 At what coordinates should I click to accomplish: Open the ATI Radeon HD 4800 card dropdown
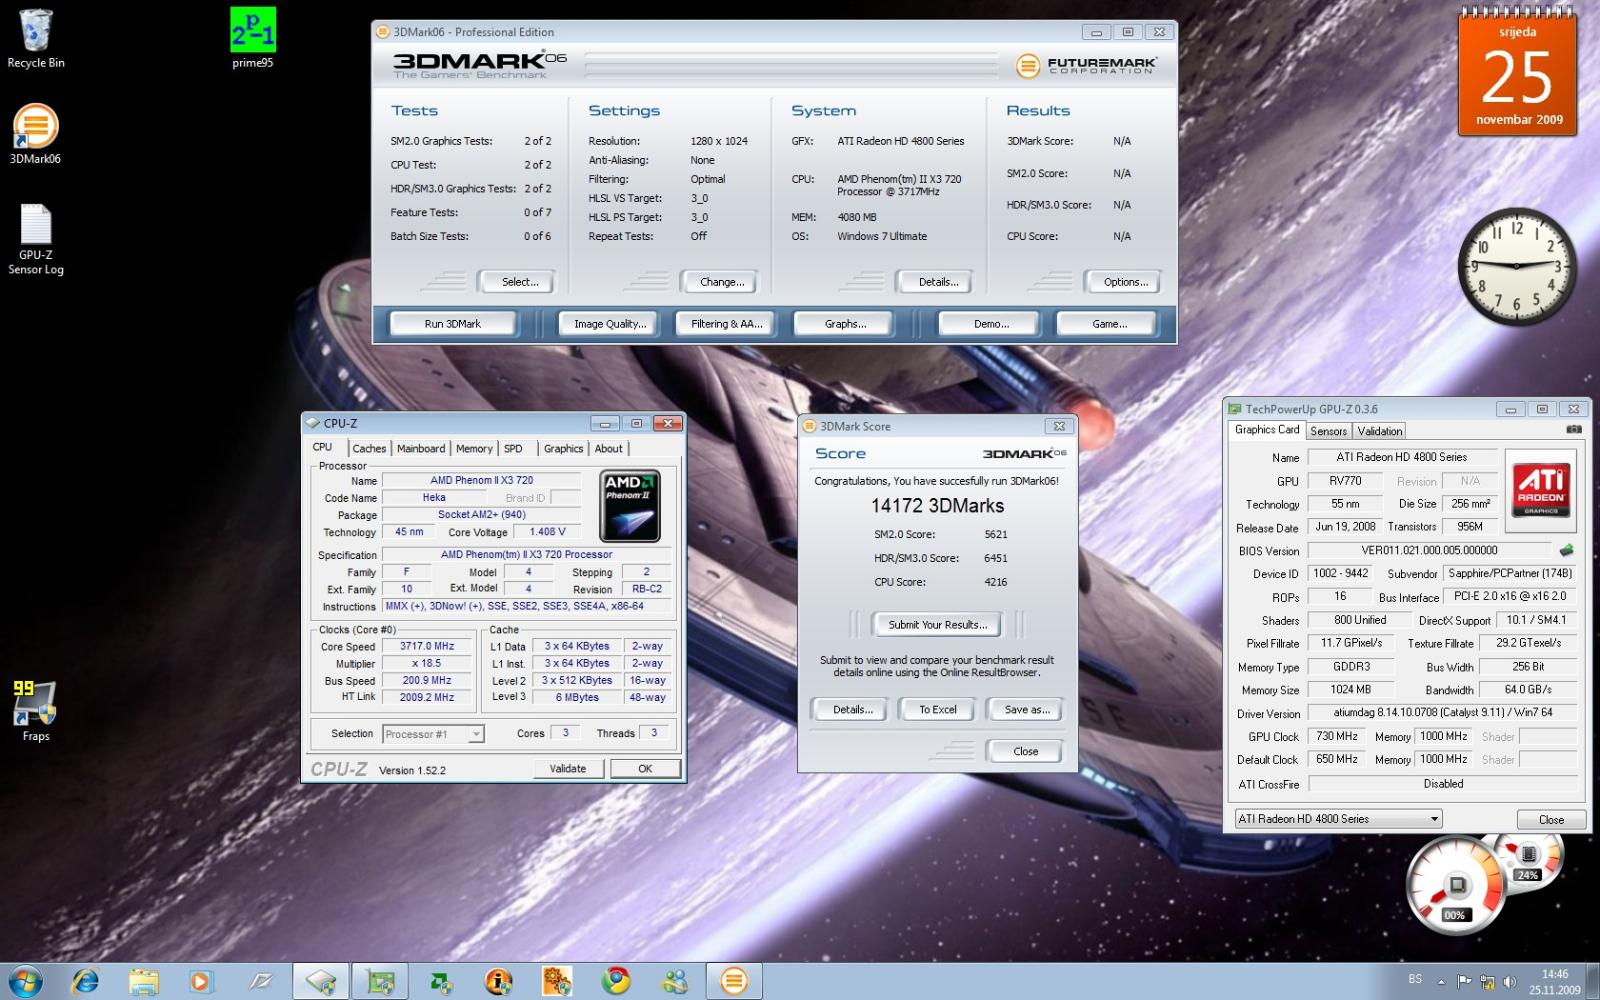click(x=1338, y=819)
